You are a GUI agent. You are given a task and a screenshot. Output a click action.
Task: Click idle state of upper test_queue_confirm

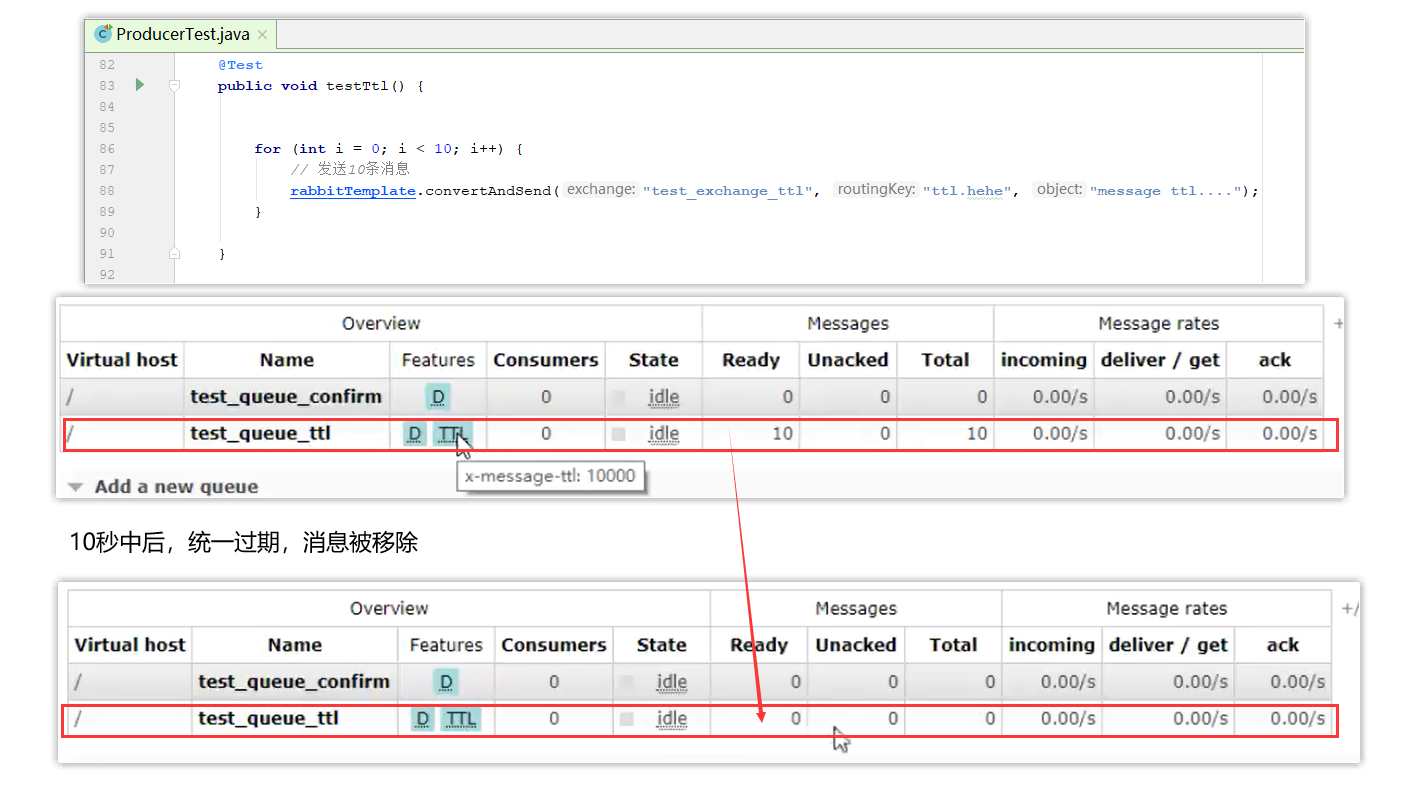coord(663,397)
